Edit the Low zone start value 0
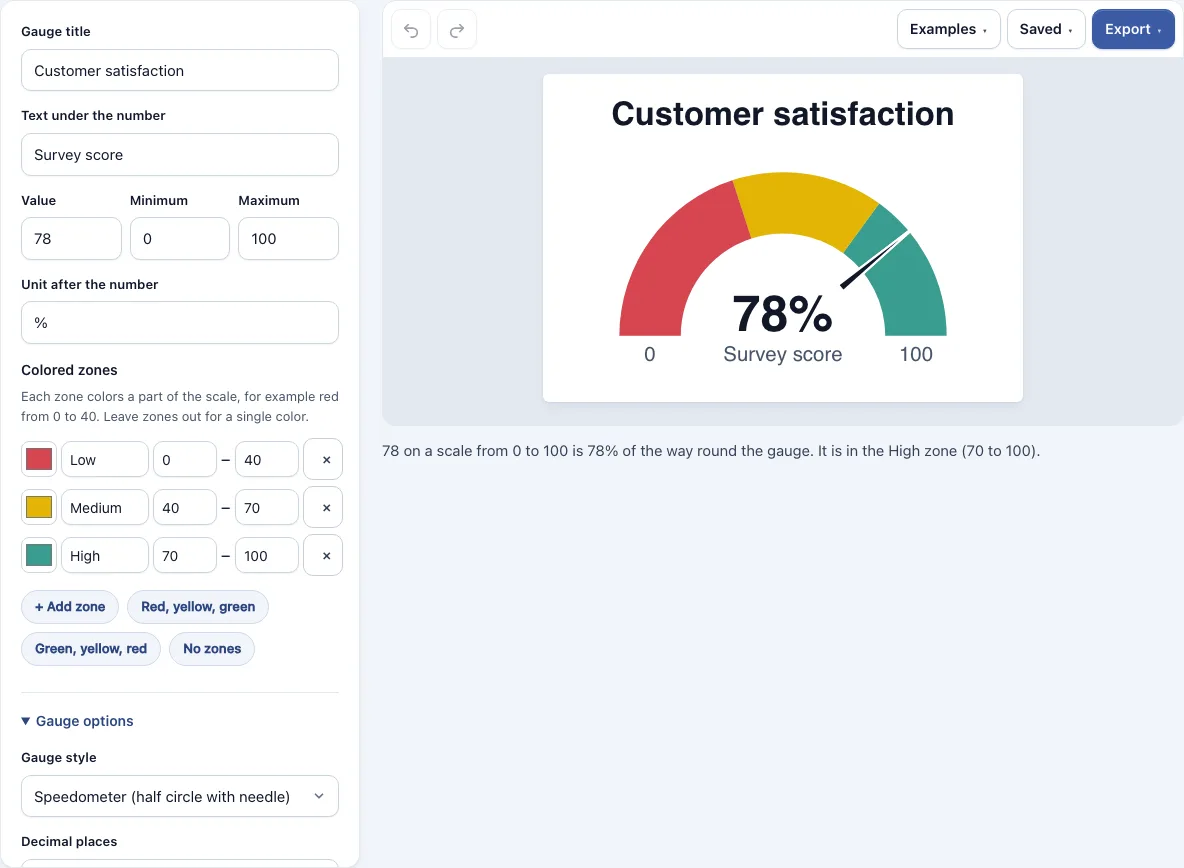 (185, 460)
